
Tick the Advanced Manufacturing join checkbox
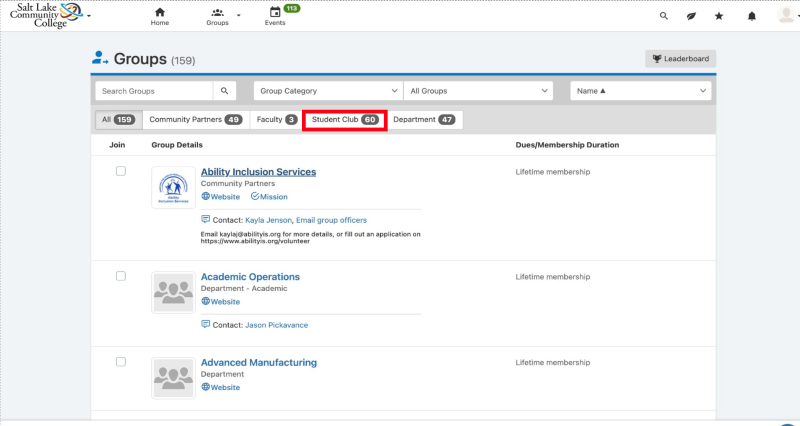(121, 361)
